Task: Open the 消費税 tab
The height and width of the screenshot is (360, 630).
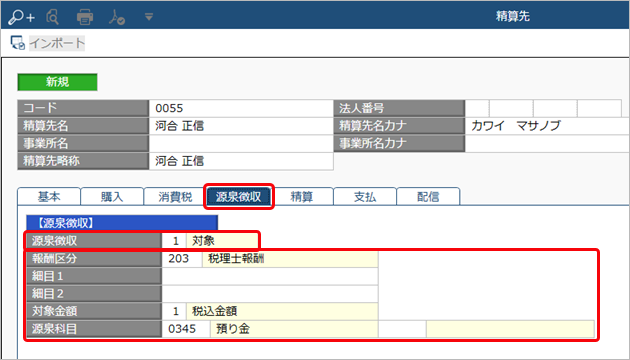Action: [x=175, y=196]
